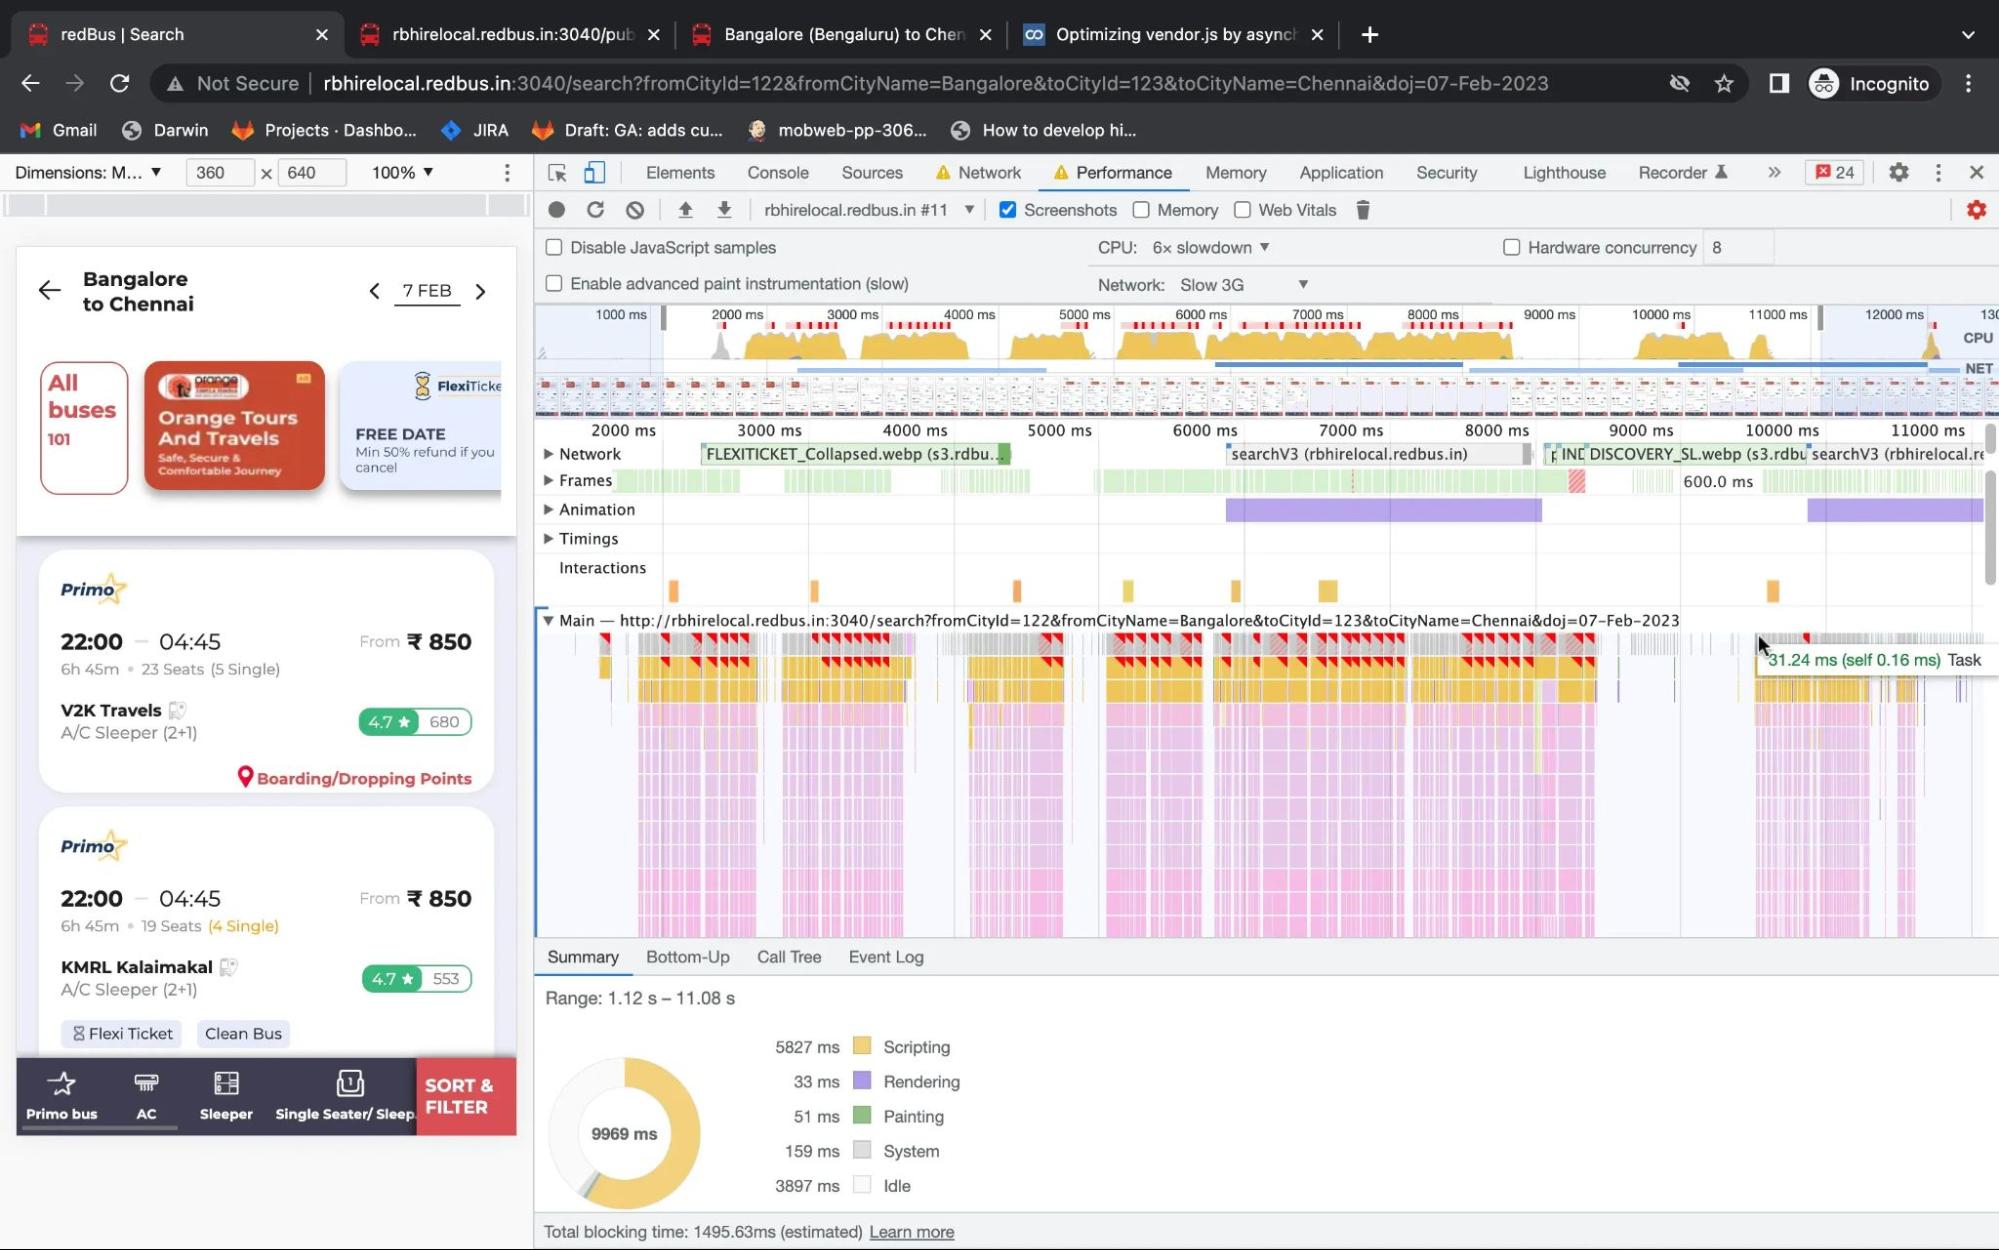The image size is (1999, 1250).
Task: Switch to the Call Tree tab
Action: [x=789, y=955]
